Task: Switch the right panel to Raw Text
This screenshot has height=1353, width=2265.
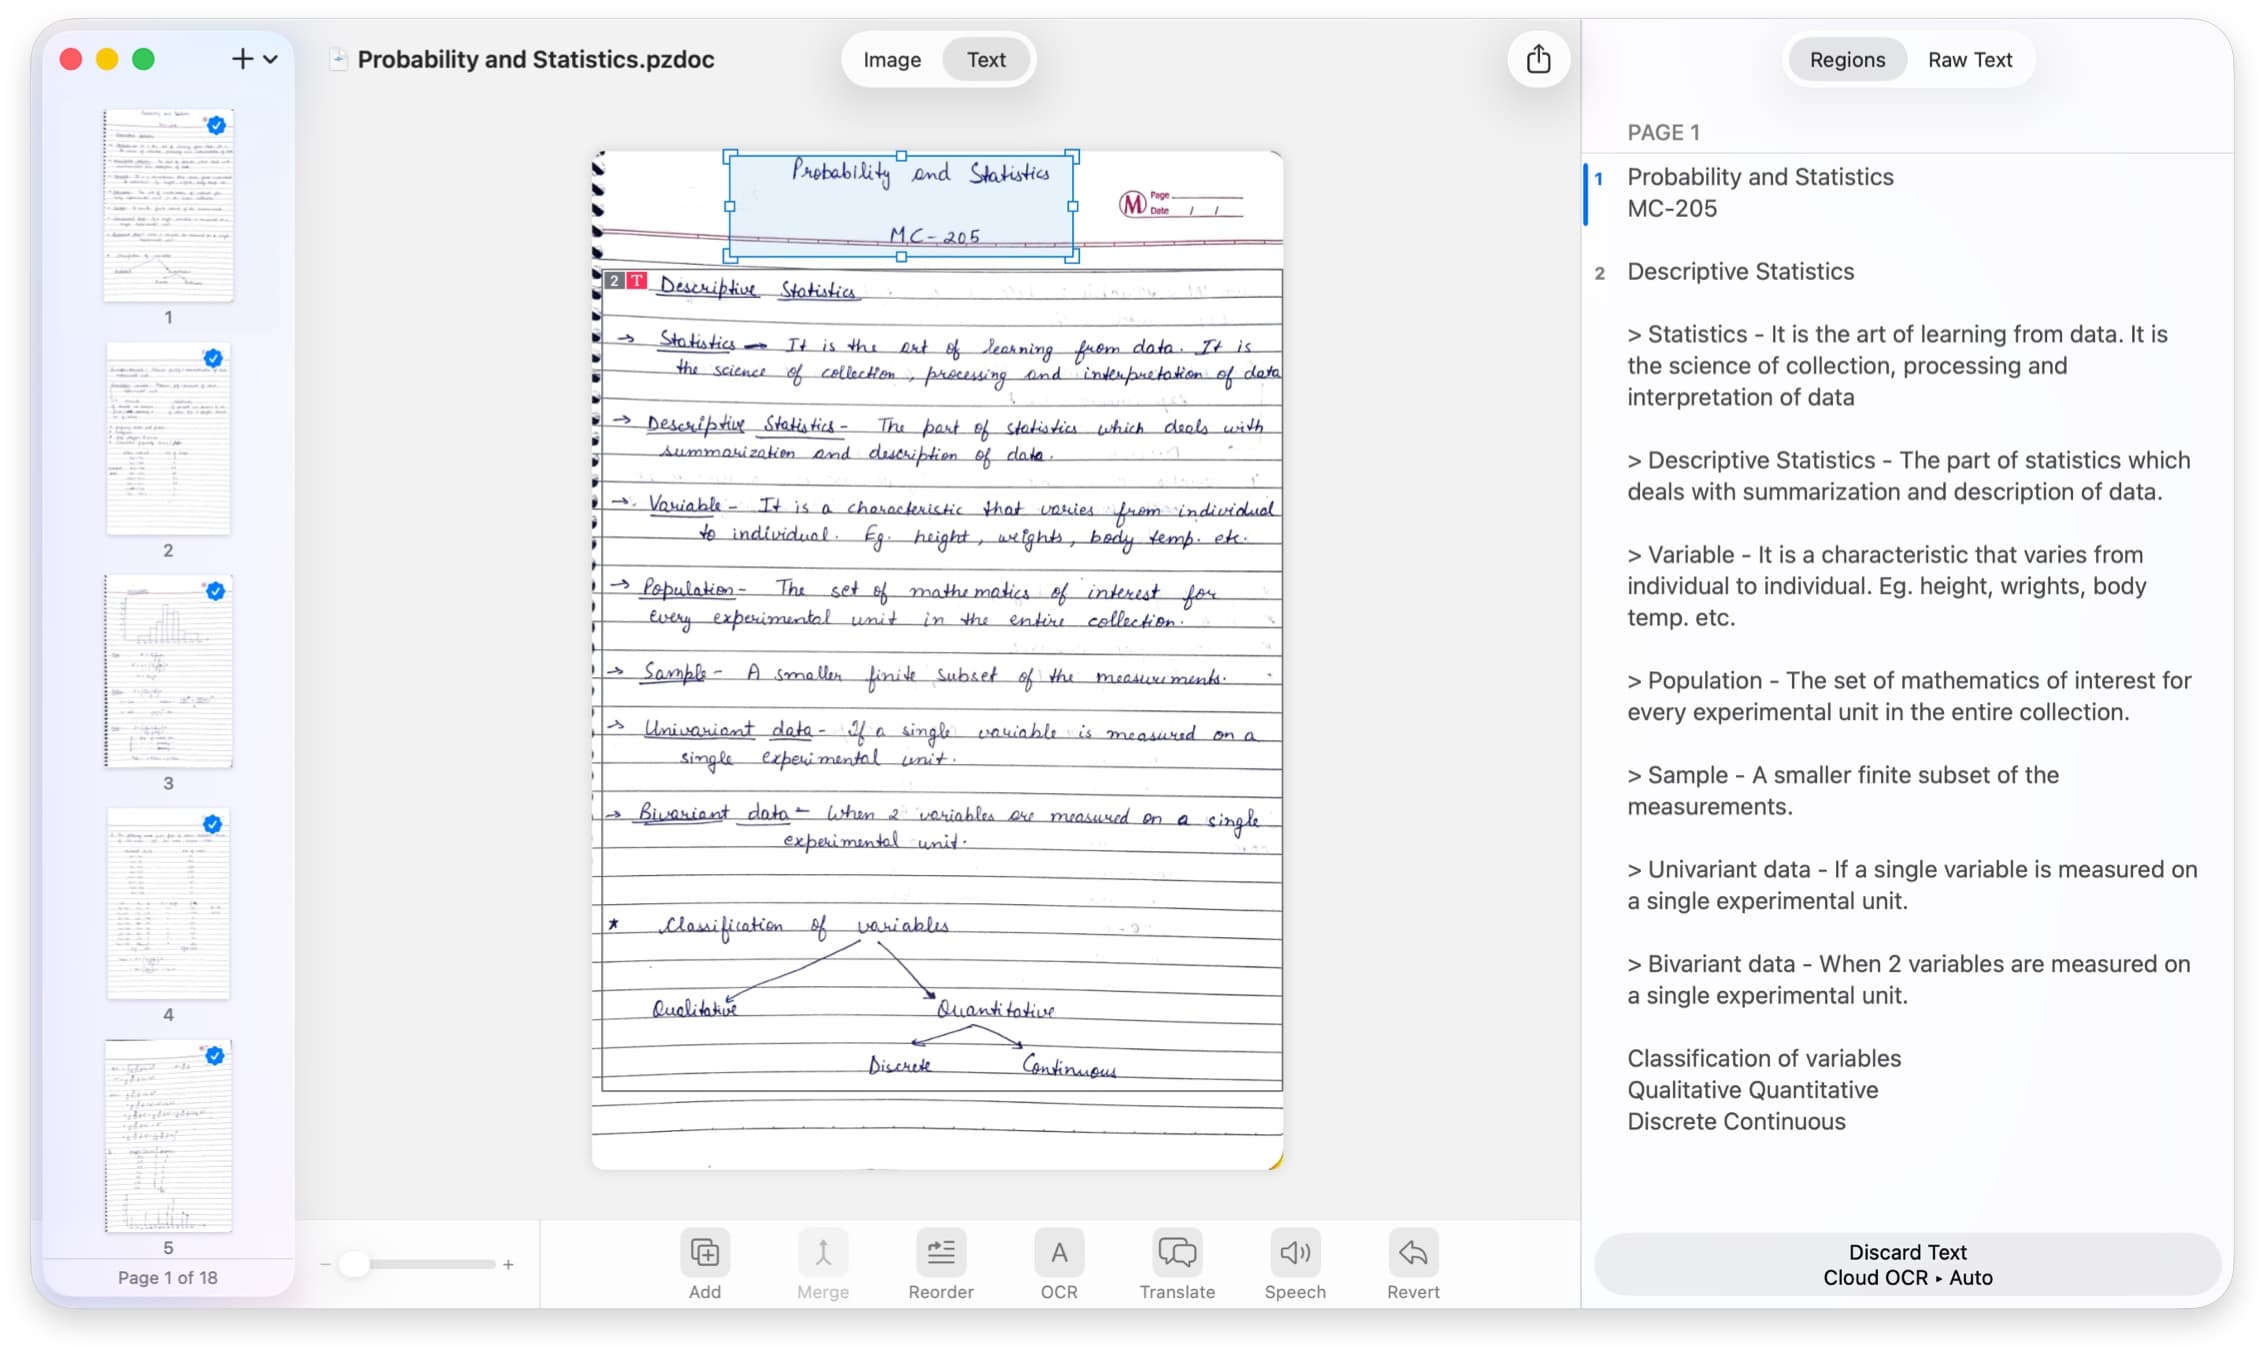Action: click(x=1970, y=59)
